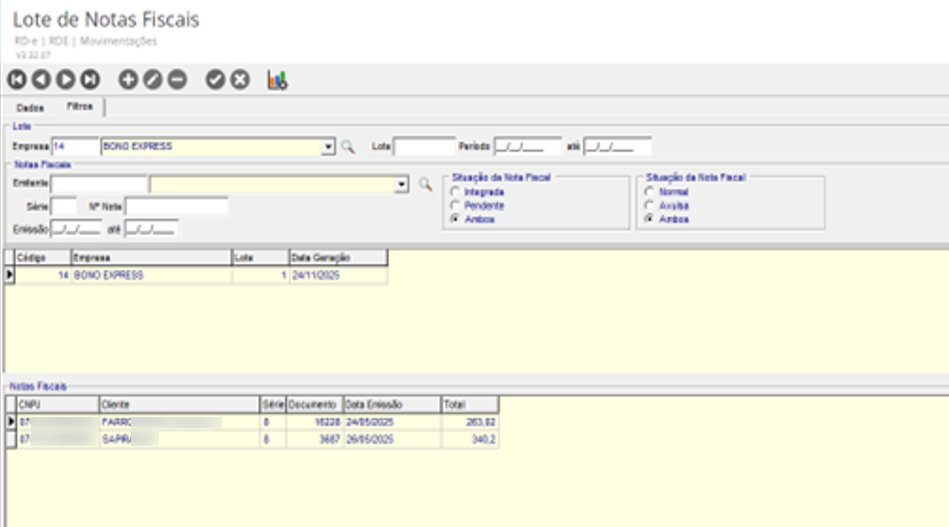Click the CNPJ column header
Image resolution: width=949 pixels, height=527 pixels.
click(x=58, y=405)
